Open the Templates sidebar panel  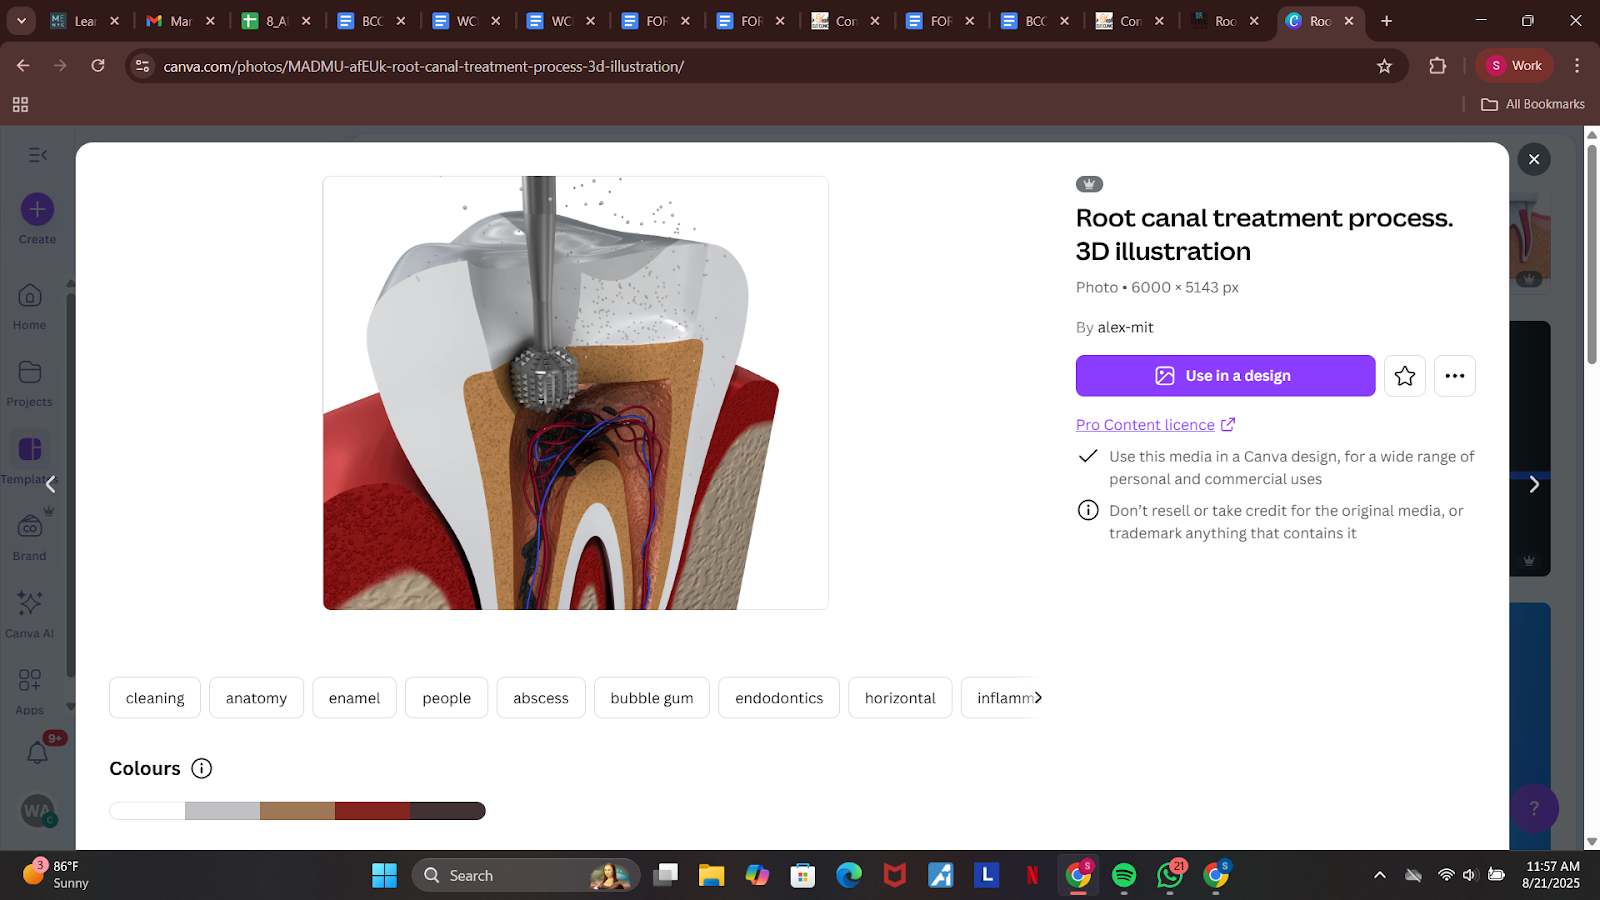29,458
